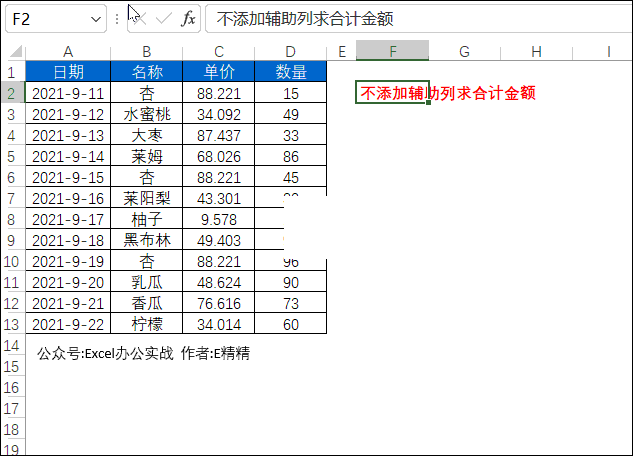Select column G header
Image resolution: width=633 pixels, height=456 pixels.
(465, 52)
